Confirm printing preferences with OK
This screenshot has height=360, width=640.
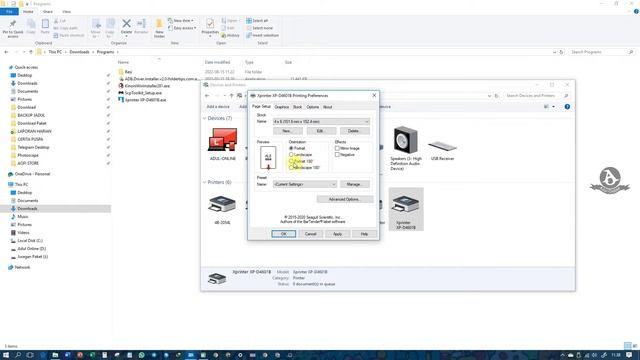[x=284, y=234]
